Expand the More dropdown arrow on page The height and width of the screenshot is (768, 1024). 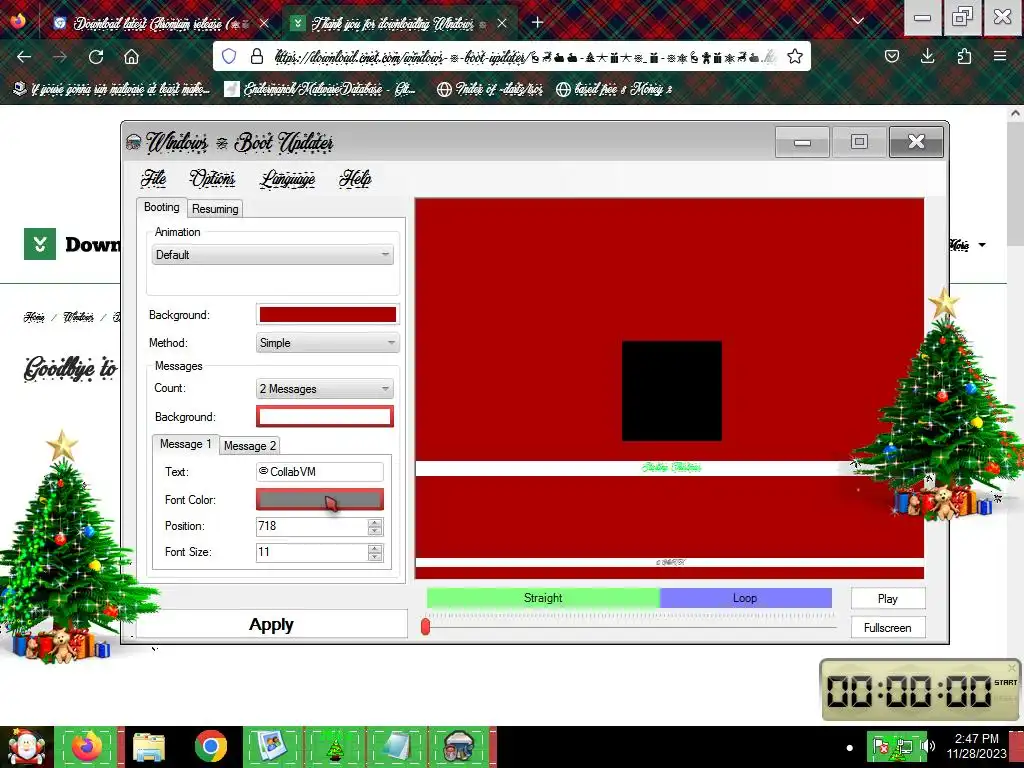(x=982, y=245)
